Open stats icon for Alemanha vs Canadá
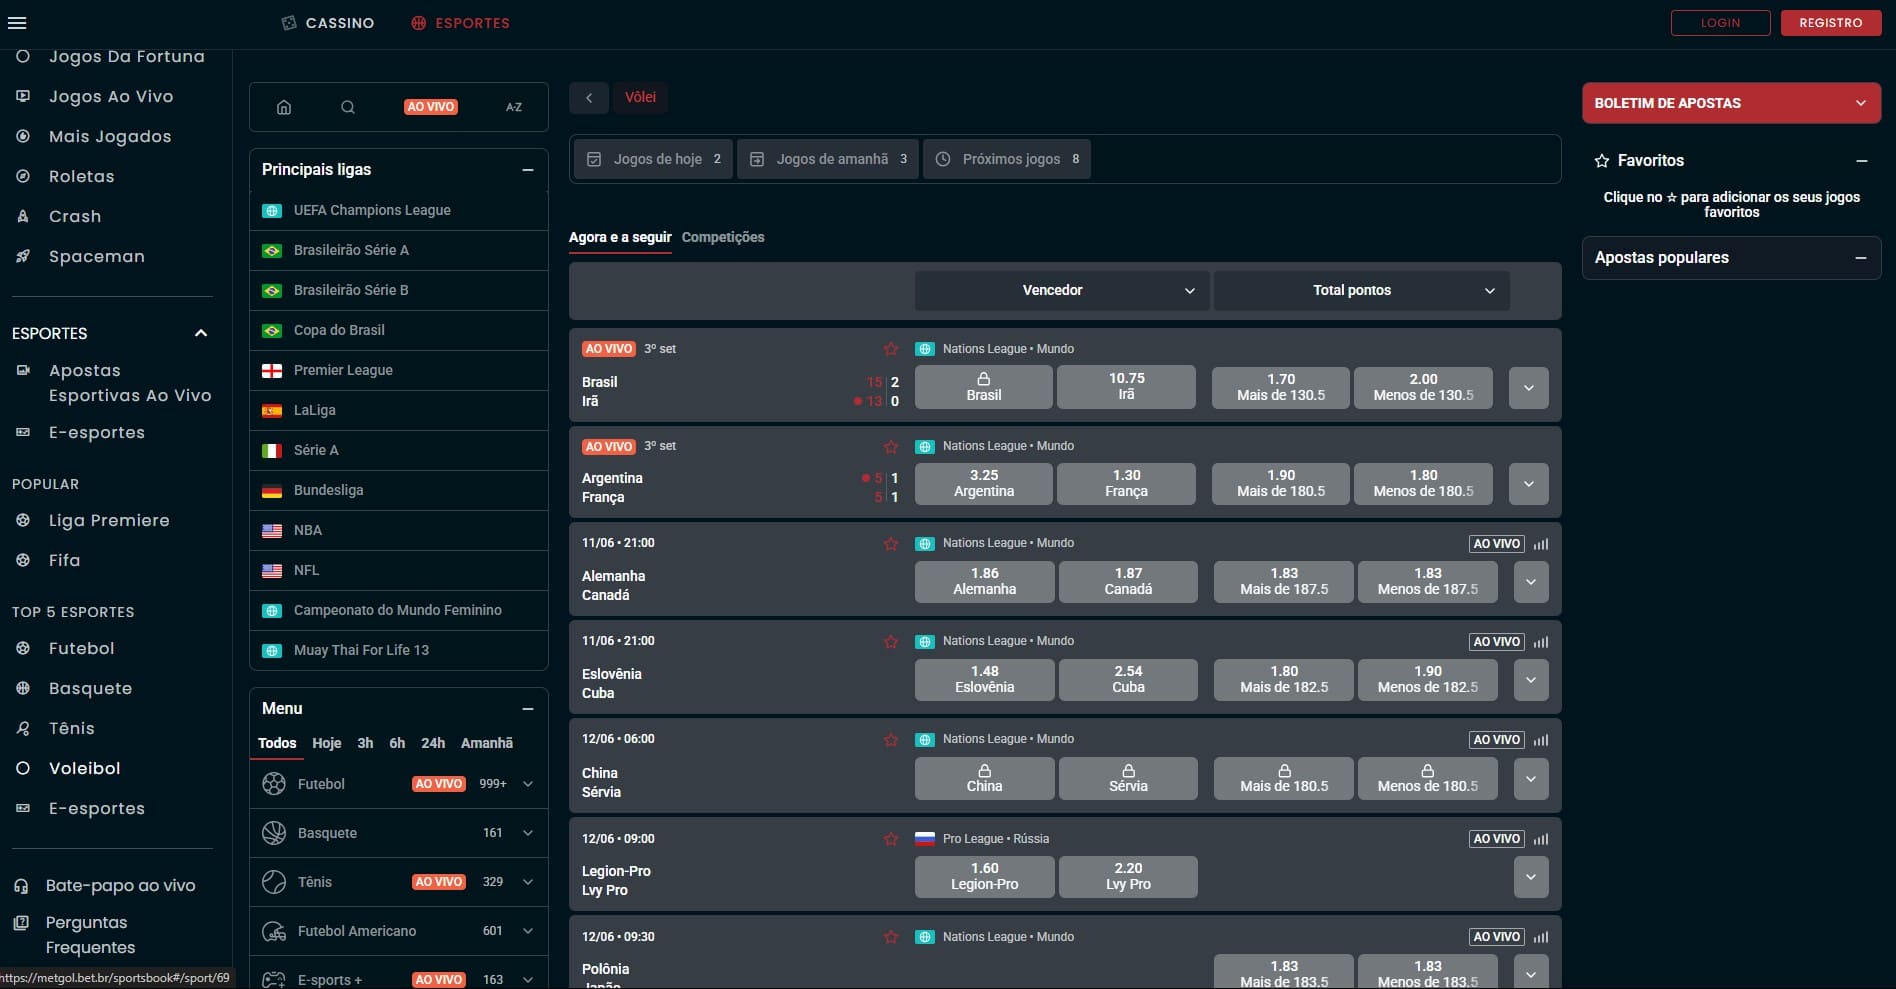Viewport: 1896px width, 989px height. pos(1541,544)
